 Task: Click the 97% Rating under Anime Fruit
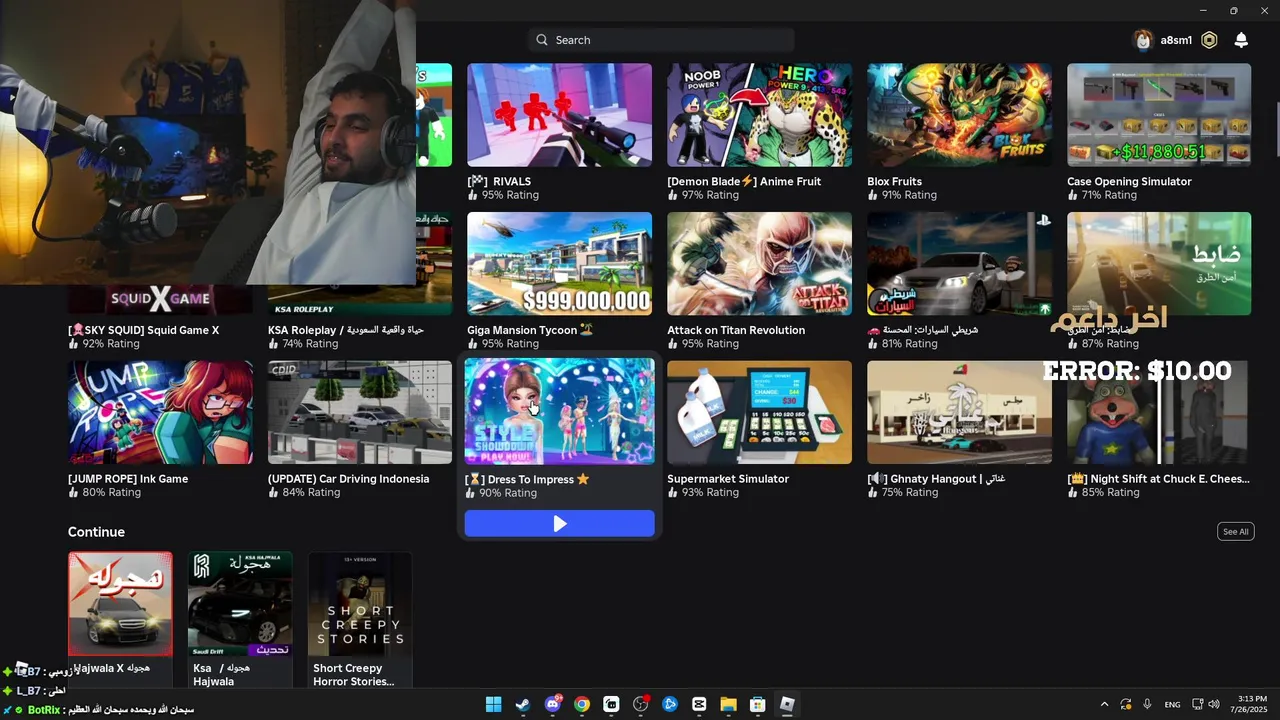click(703, 195)
